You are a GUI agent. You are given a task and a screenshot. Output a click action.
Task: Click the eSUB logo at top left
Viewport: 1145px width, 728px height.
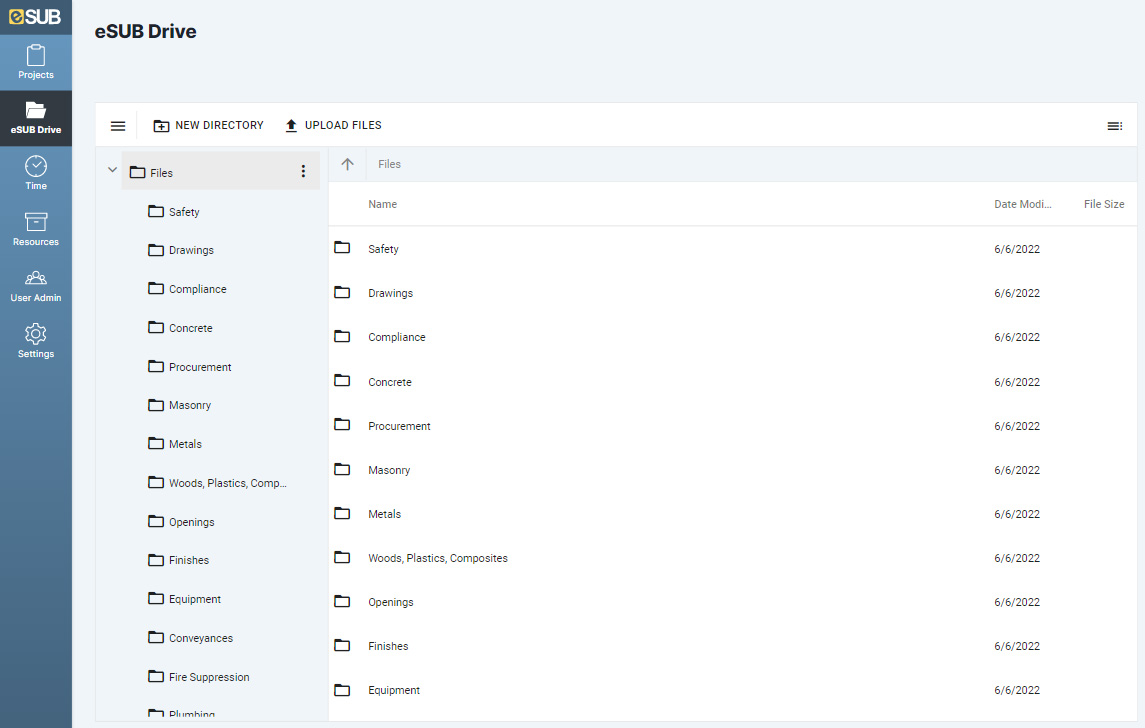(35, 16)
